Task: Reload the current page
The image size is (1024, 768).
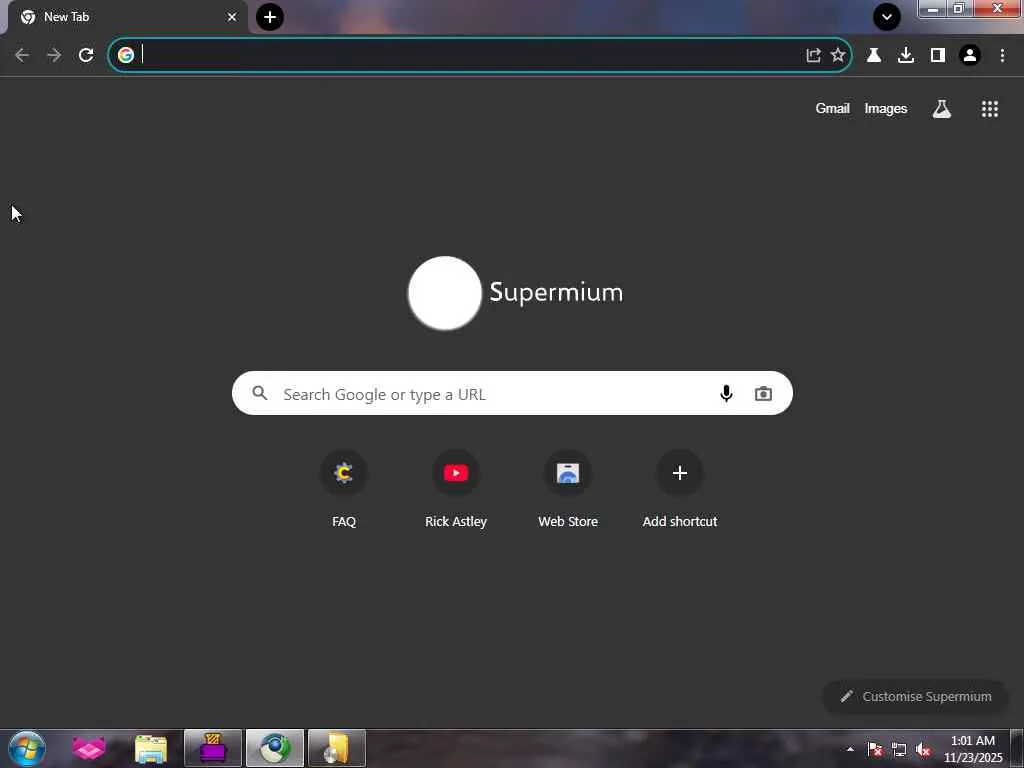Action: 86,55
